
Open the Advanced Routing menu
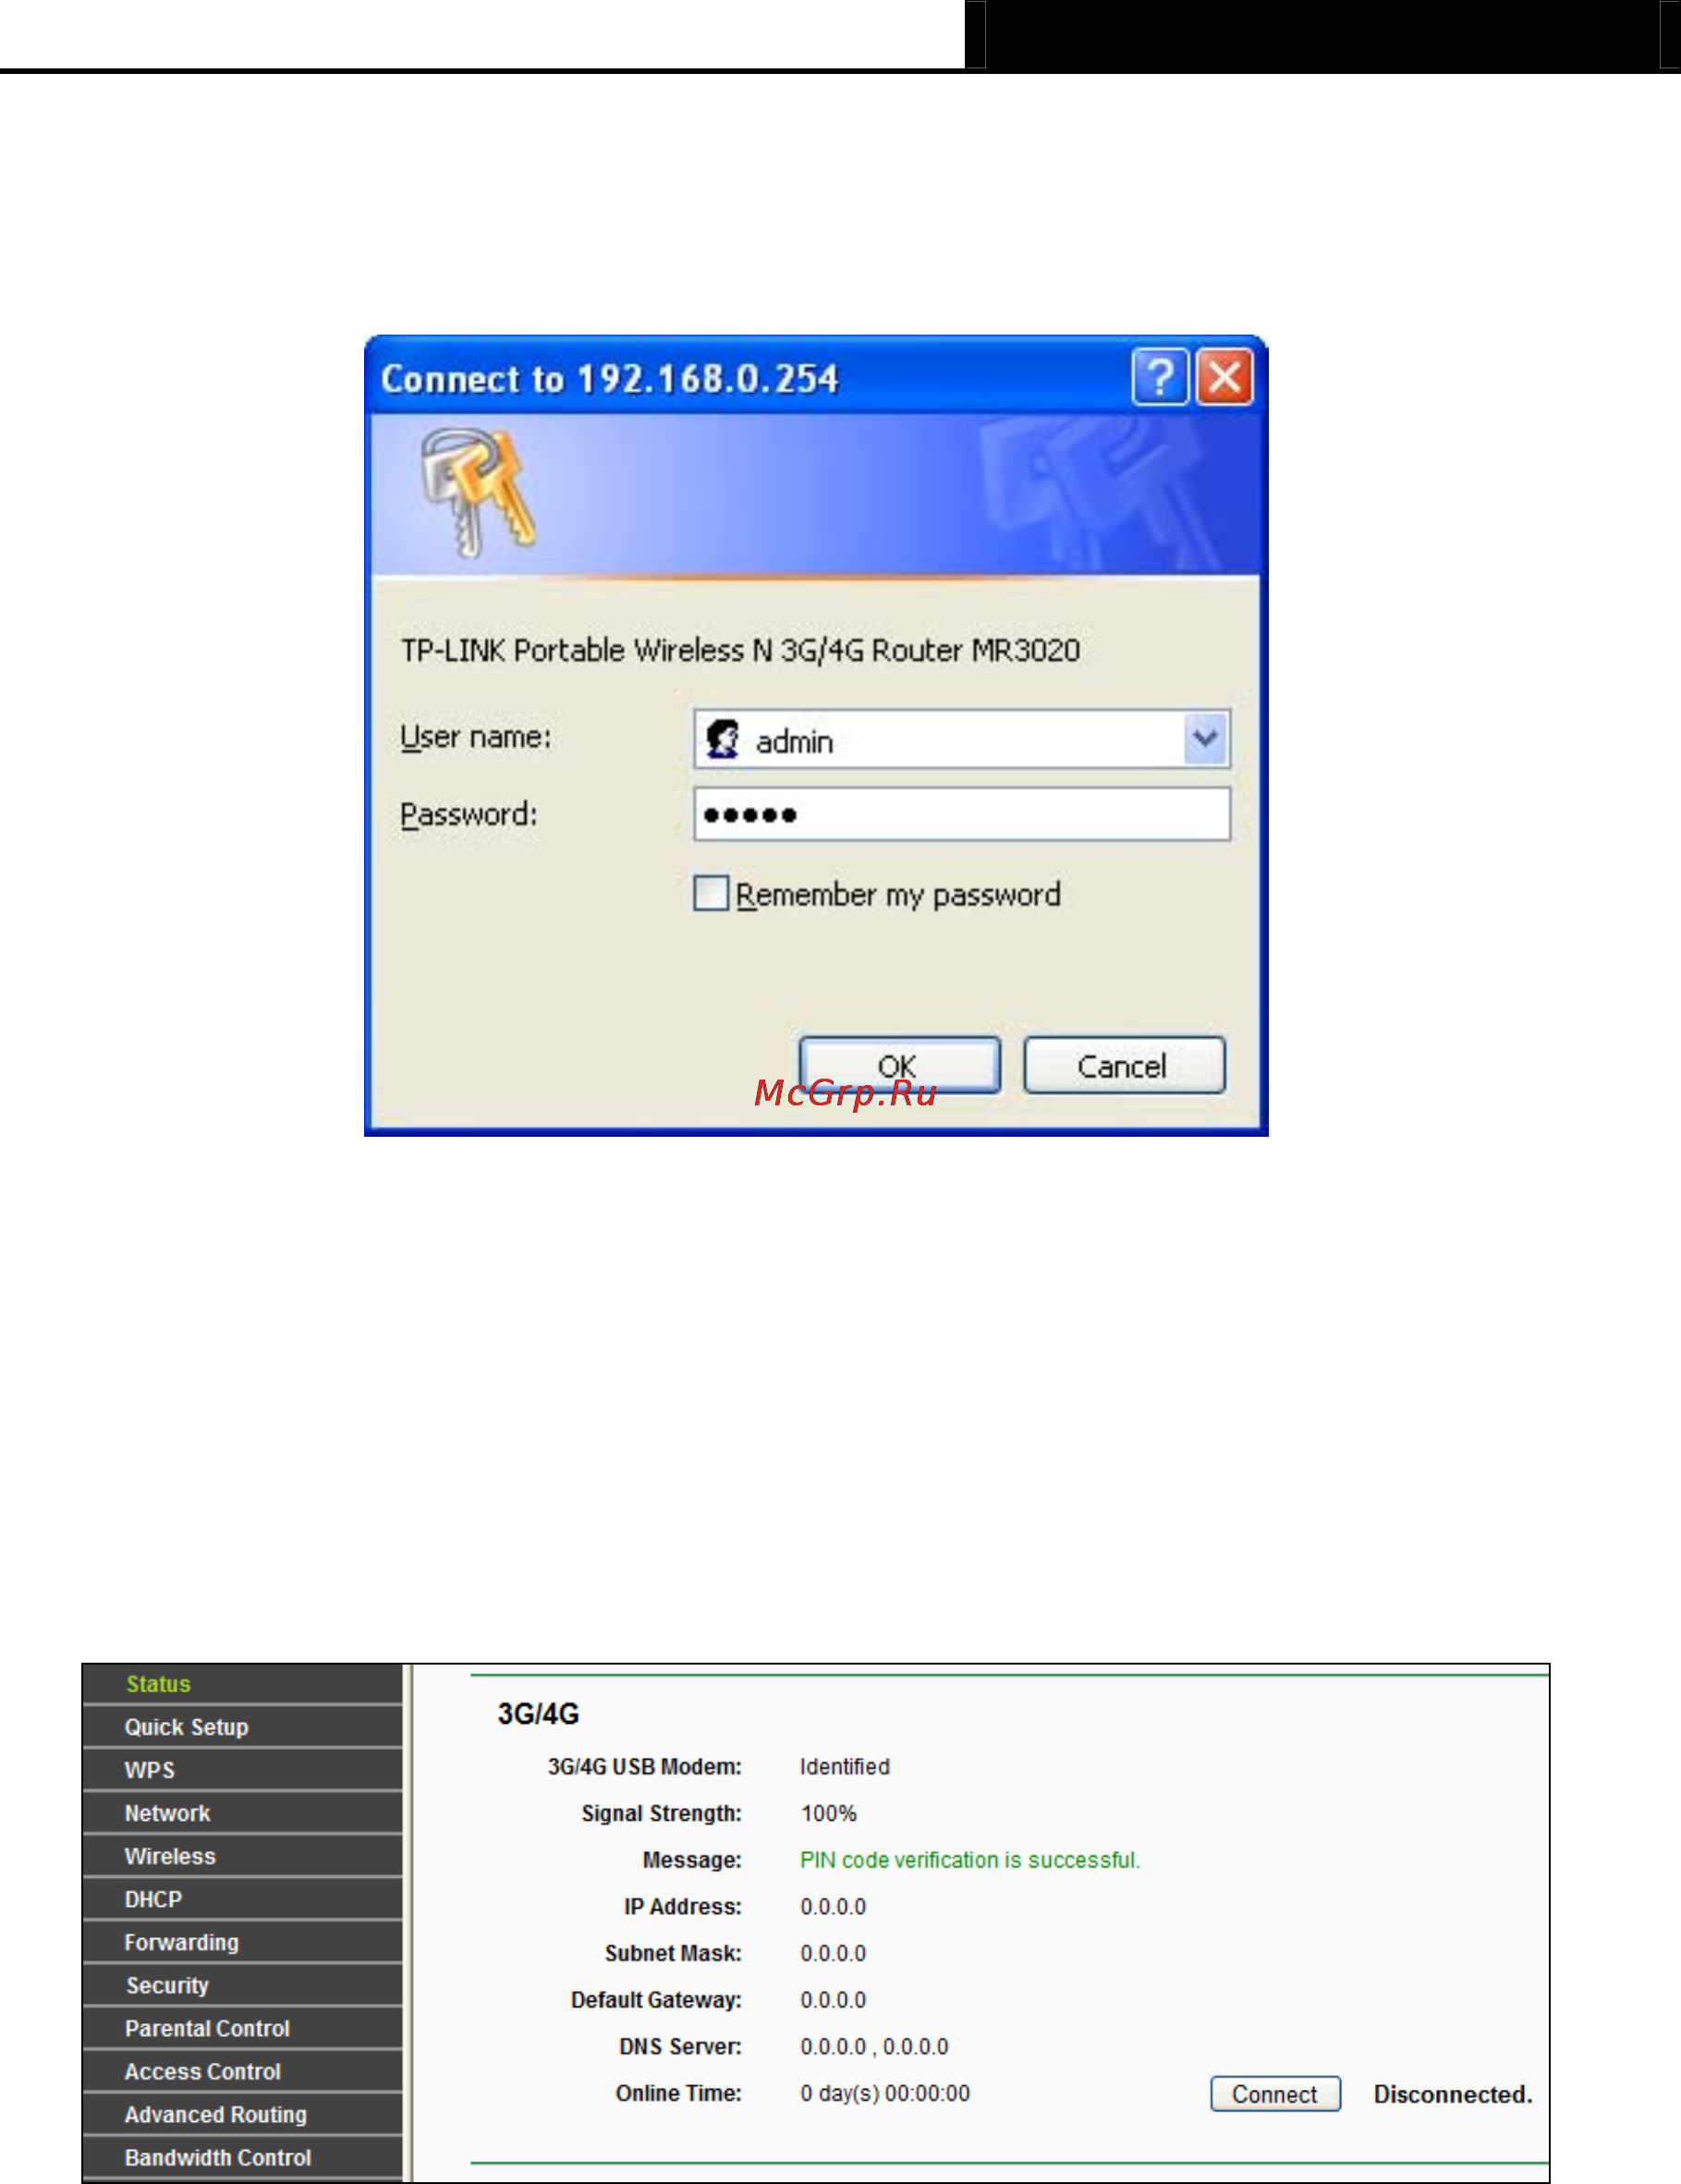[243, 2114]
